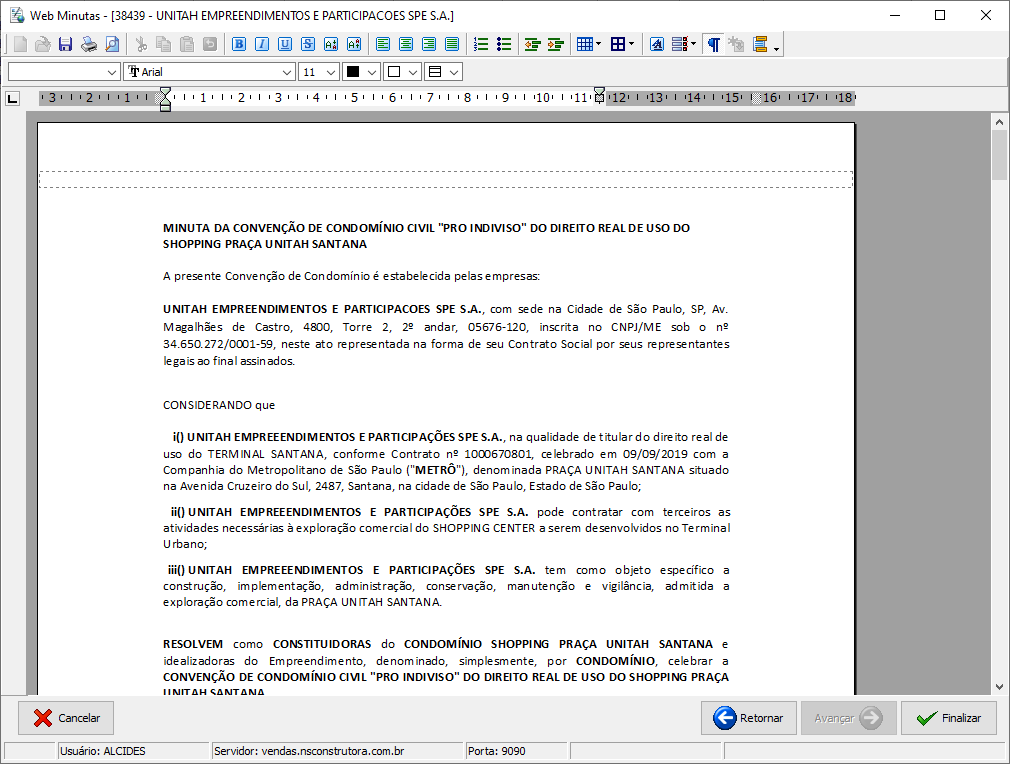Viewport: 1010px width, 764px height.
Task: Click the word CONSIDERANDO in document
Action: click(207, 405)
